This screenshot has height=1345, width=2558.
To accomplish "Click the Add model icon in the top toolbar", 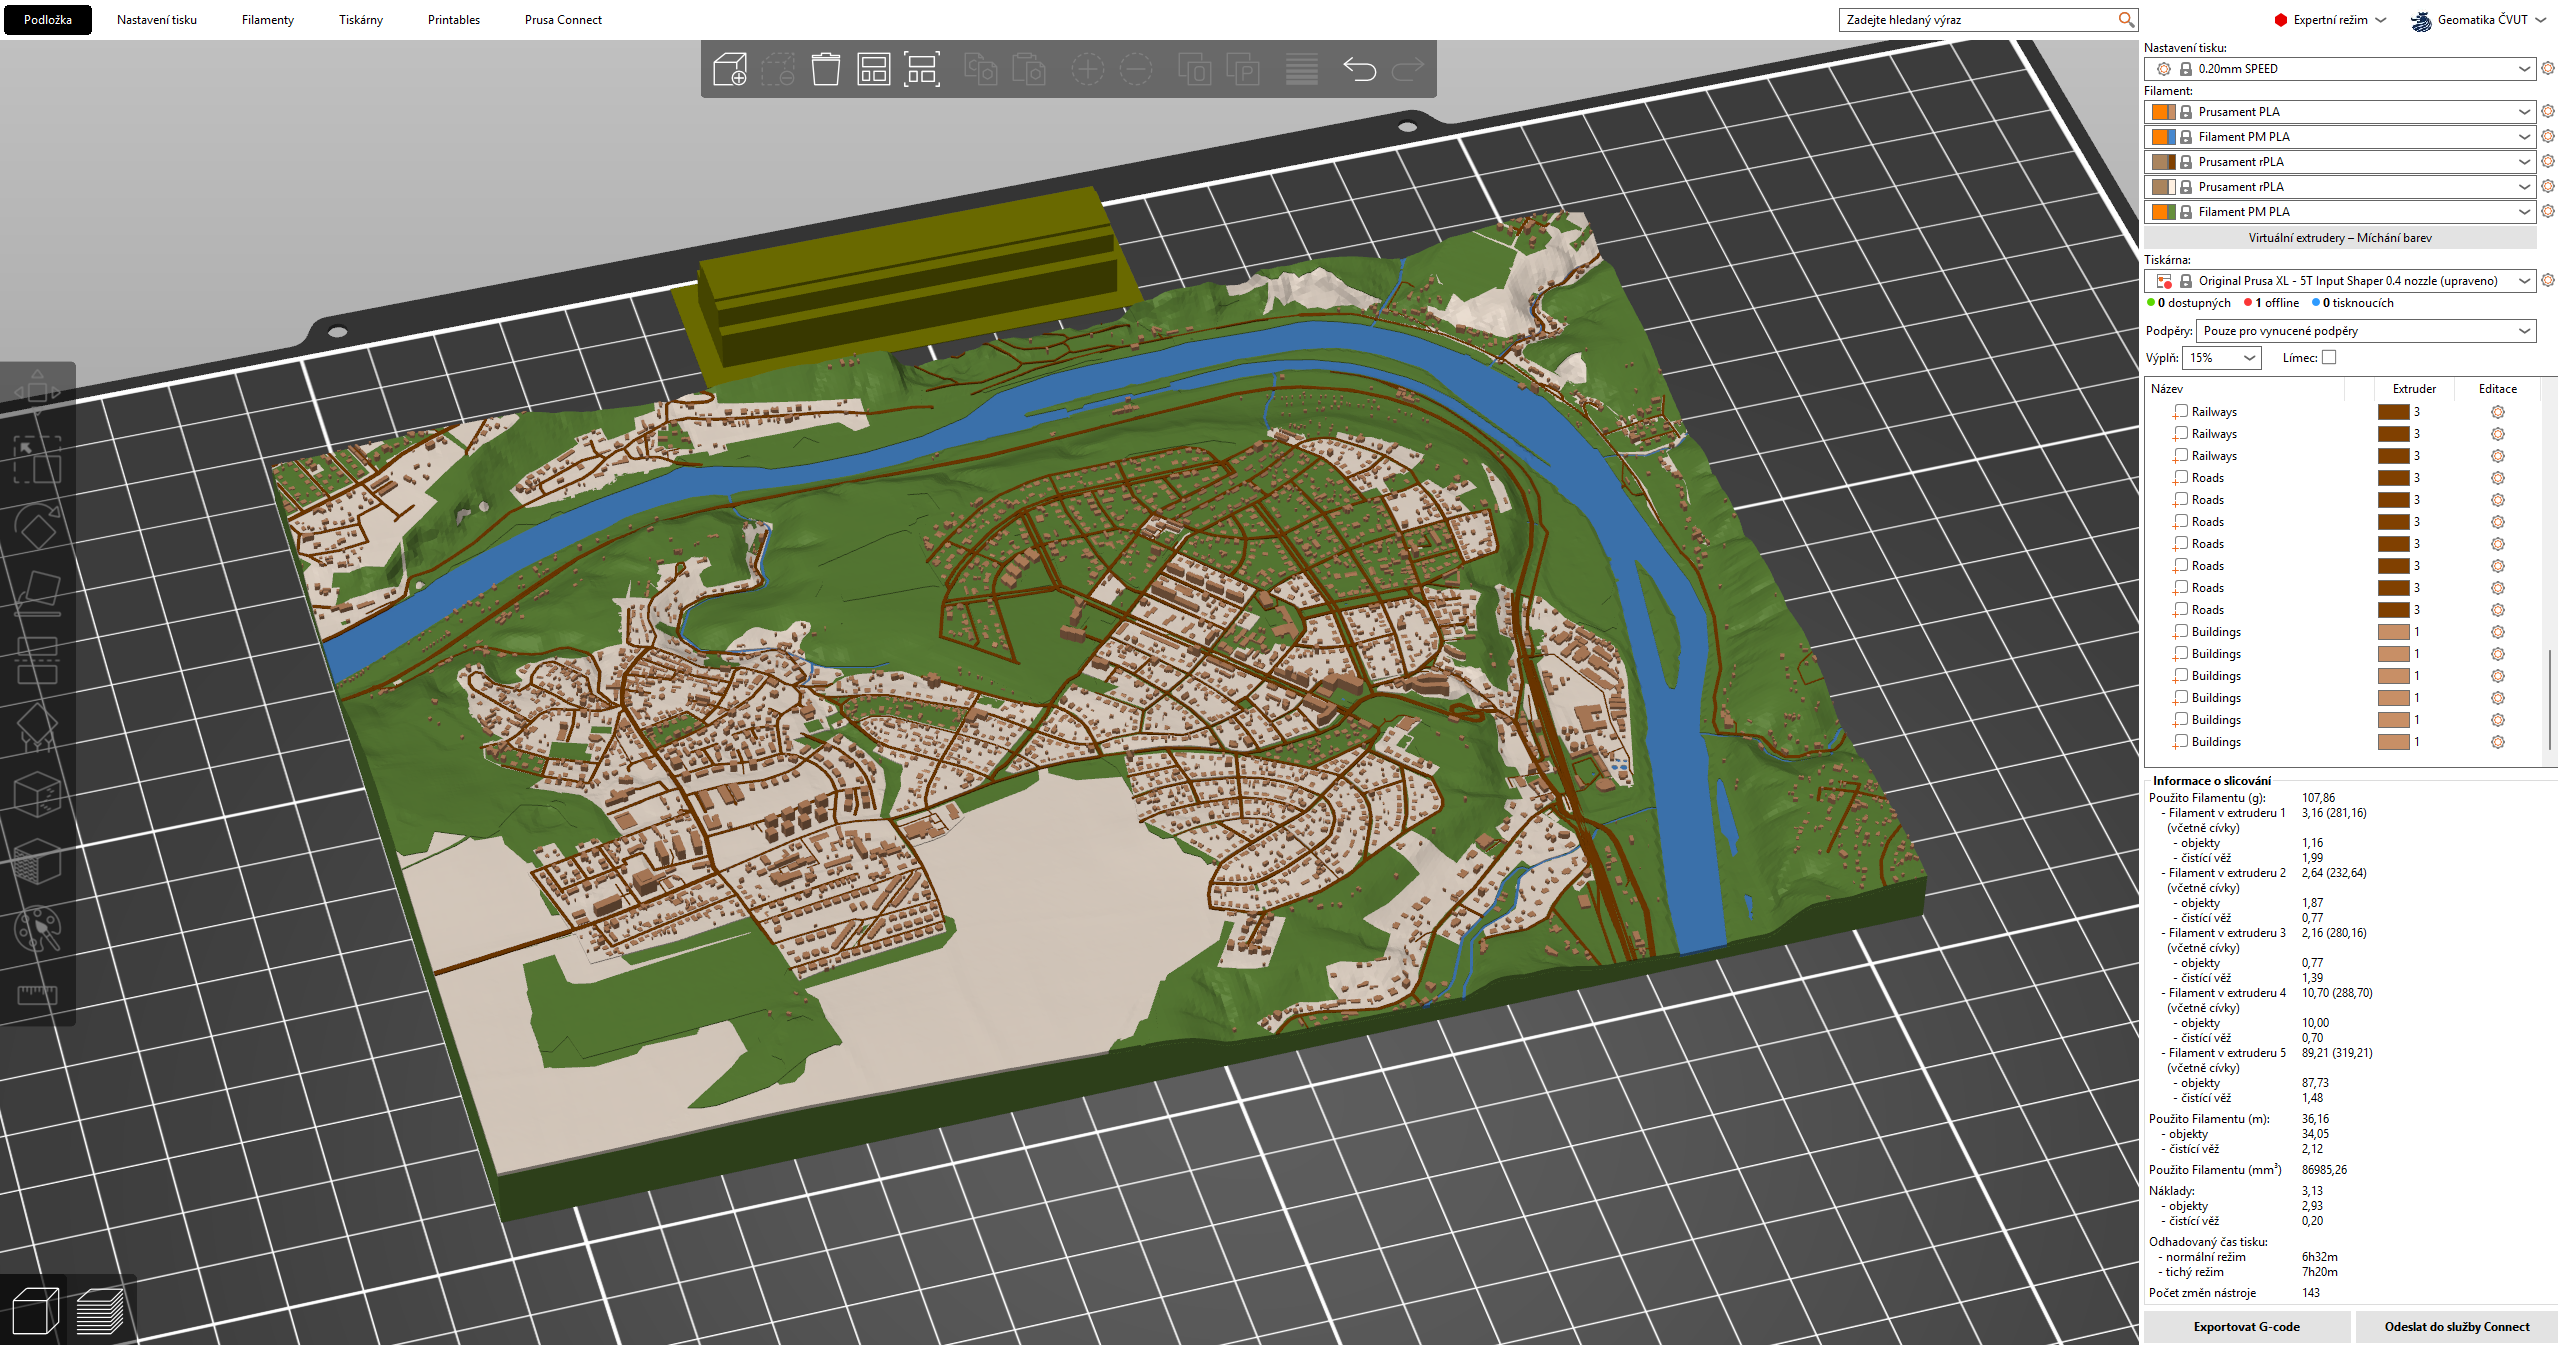I will click(x=729, y=69).
